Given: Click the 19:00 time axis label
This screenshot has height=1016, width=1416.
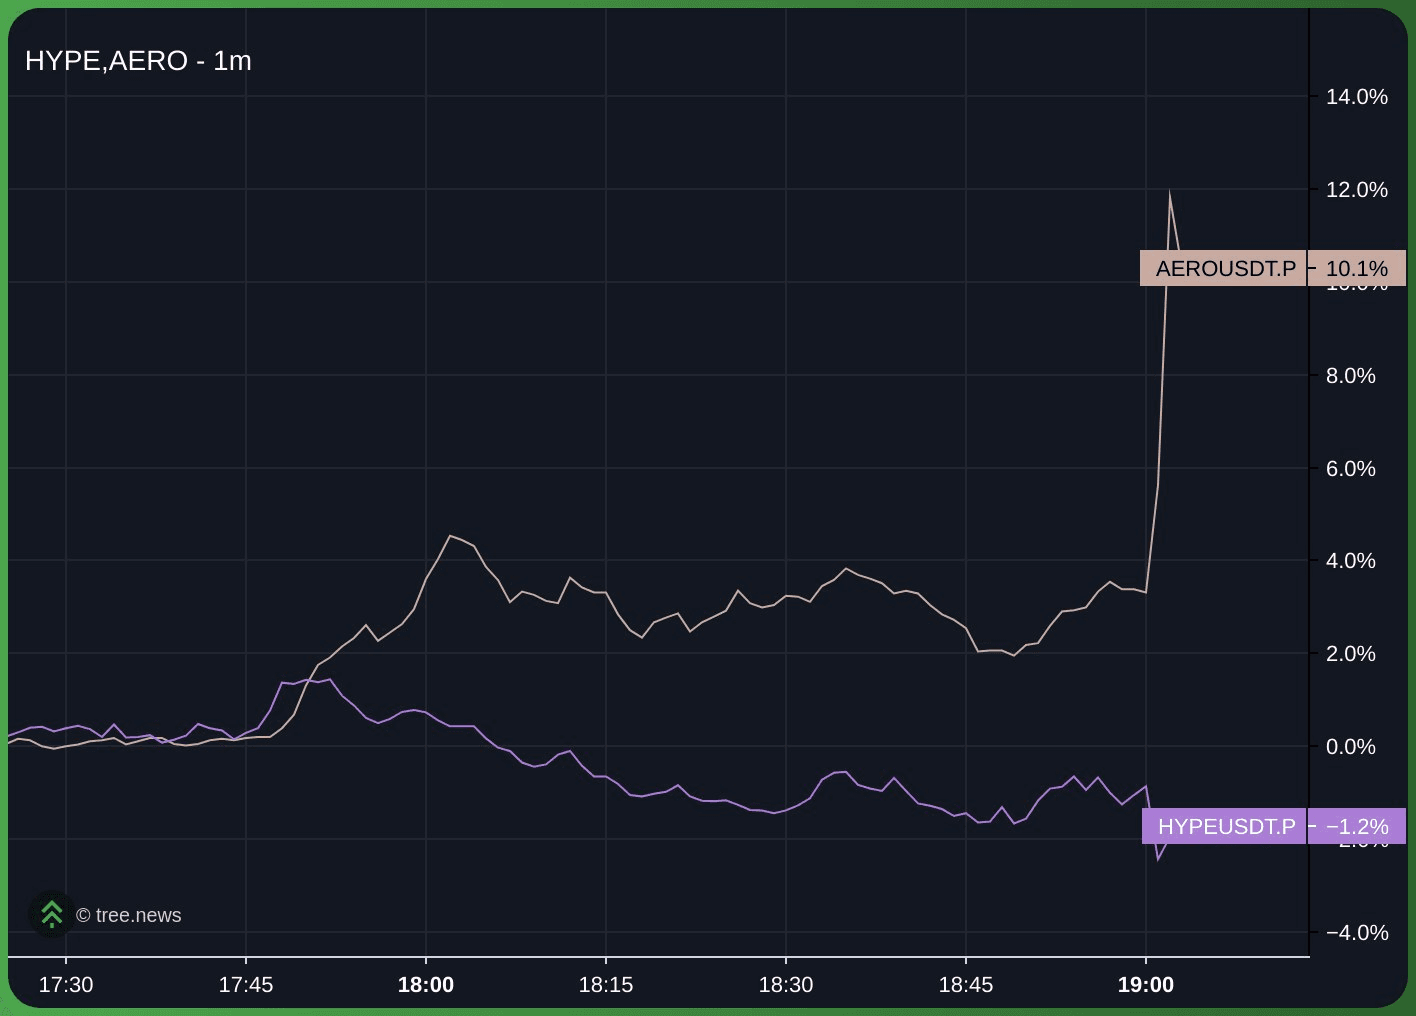Looking at the screenshot, I should pyautogui.click(x=1146, y=985).
